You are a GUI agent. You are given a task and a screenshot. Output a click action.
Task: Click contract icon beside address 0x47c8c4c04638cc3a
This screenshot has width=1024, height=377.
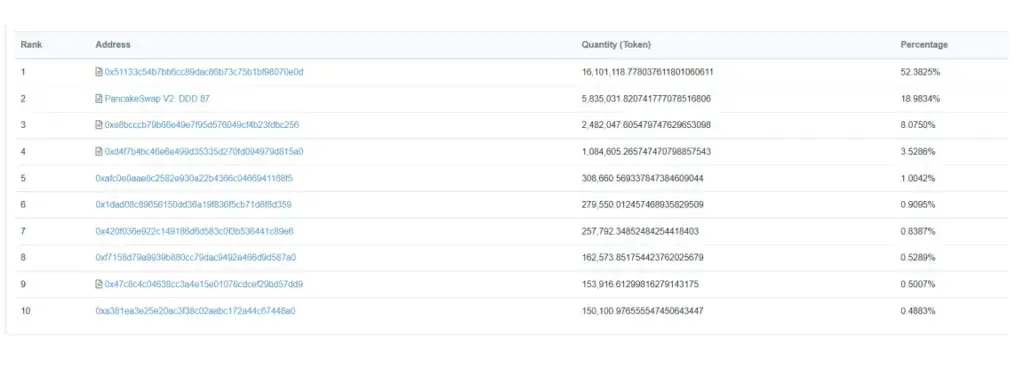coord(99,284)
